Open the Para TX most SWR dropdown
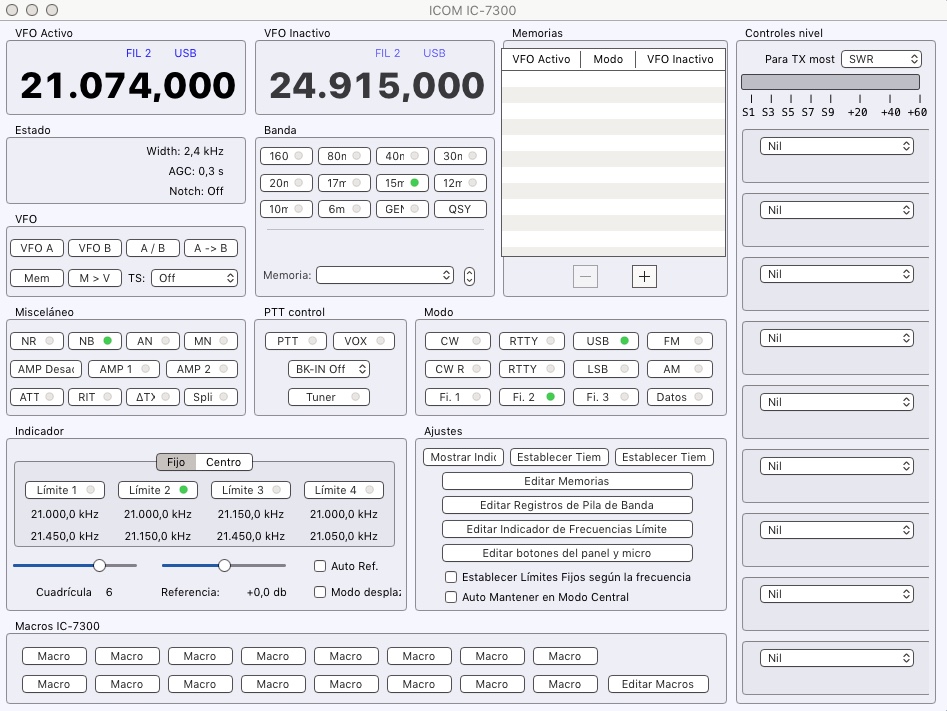This screenshot has width=947, height=711. [x=881, y=59]
